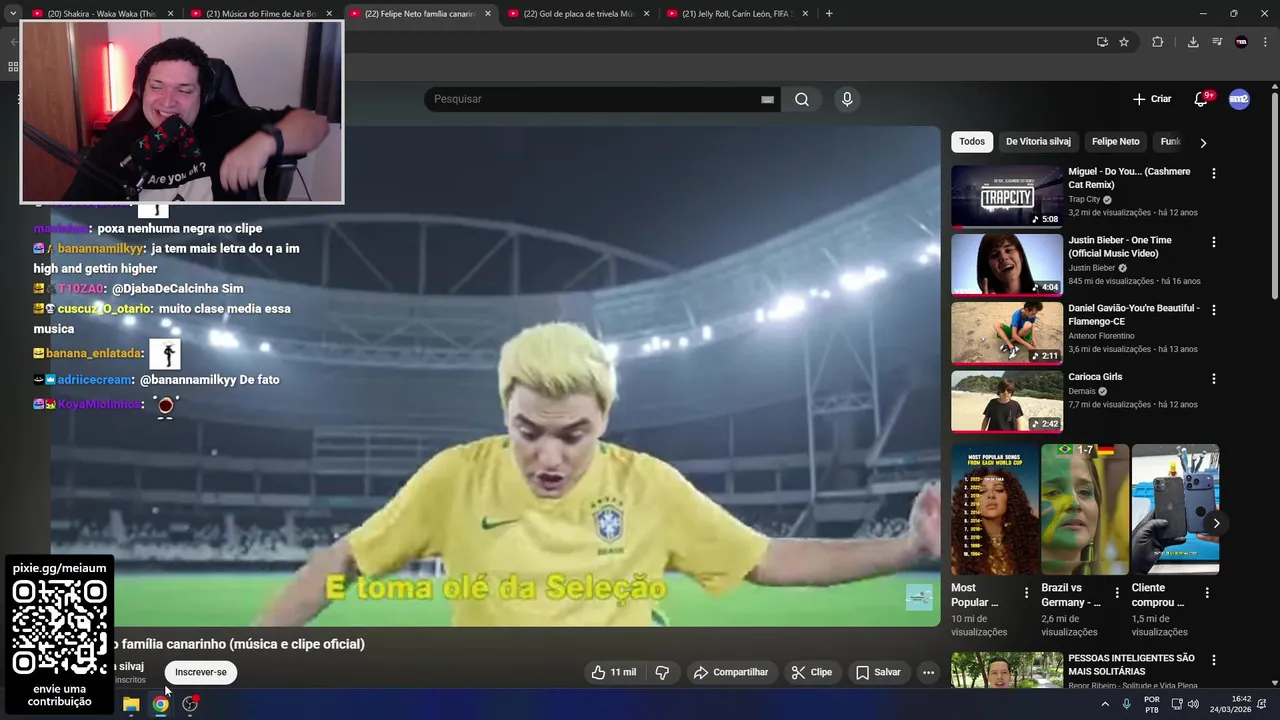1280x720 pixels.
Task: Open options for Brazil vs Germany short
Action: (x=1117, y=593)
